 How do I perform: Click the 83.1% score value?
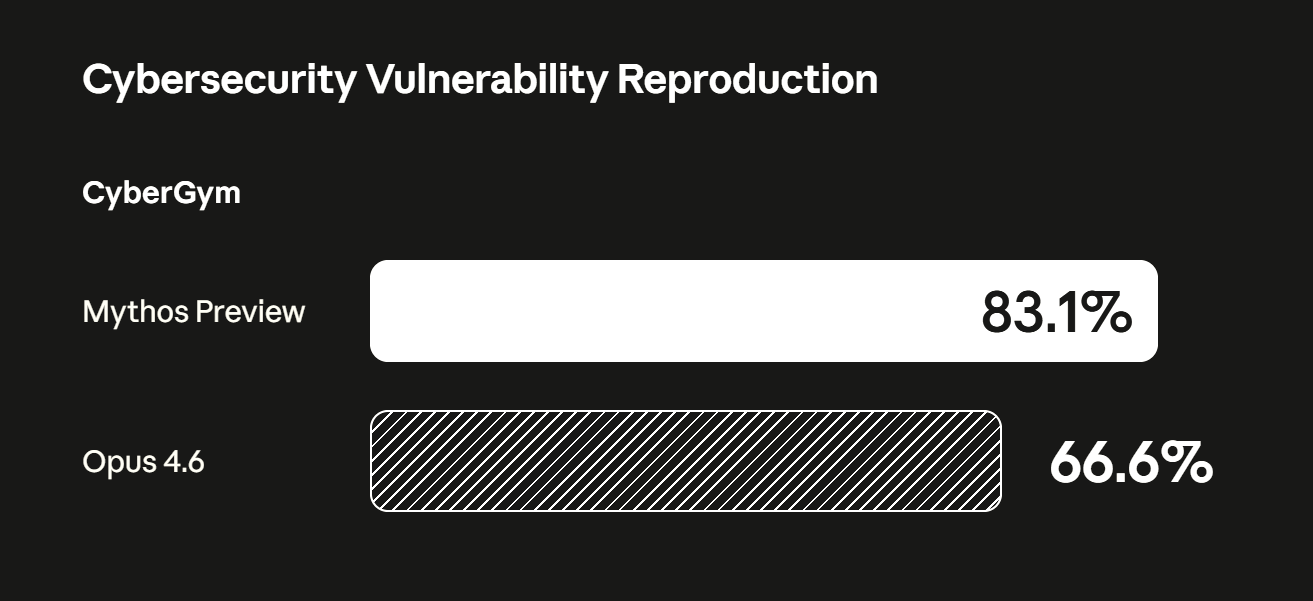pos(1056,312)
